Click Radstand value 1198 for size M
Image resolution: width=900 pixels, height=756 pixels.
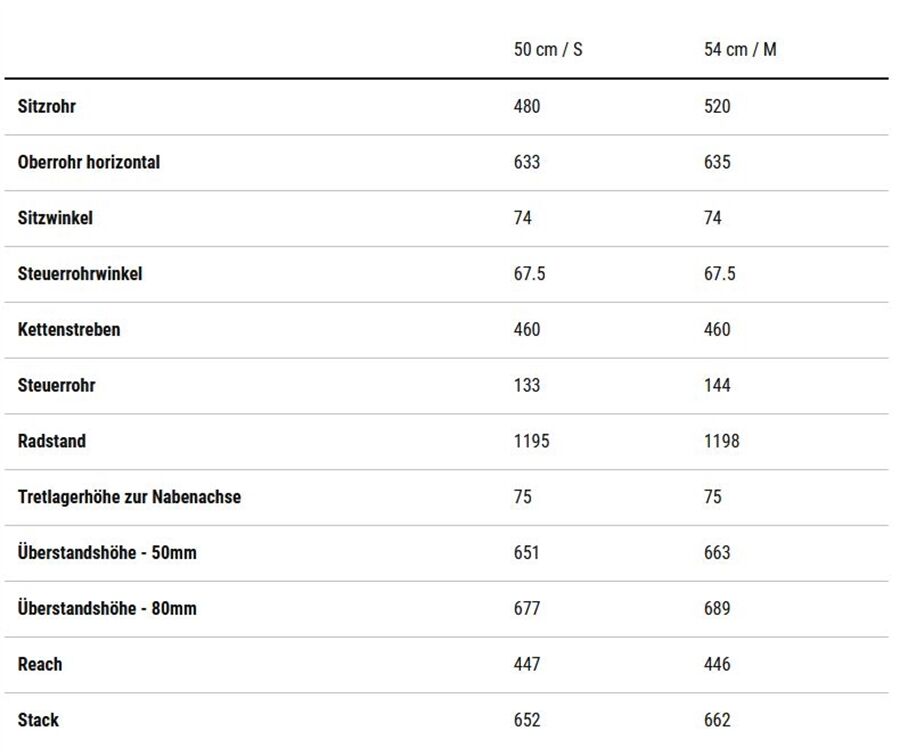tap(721, 440)
